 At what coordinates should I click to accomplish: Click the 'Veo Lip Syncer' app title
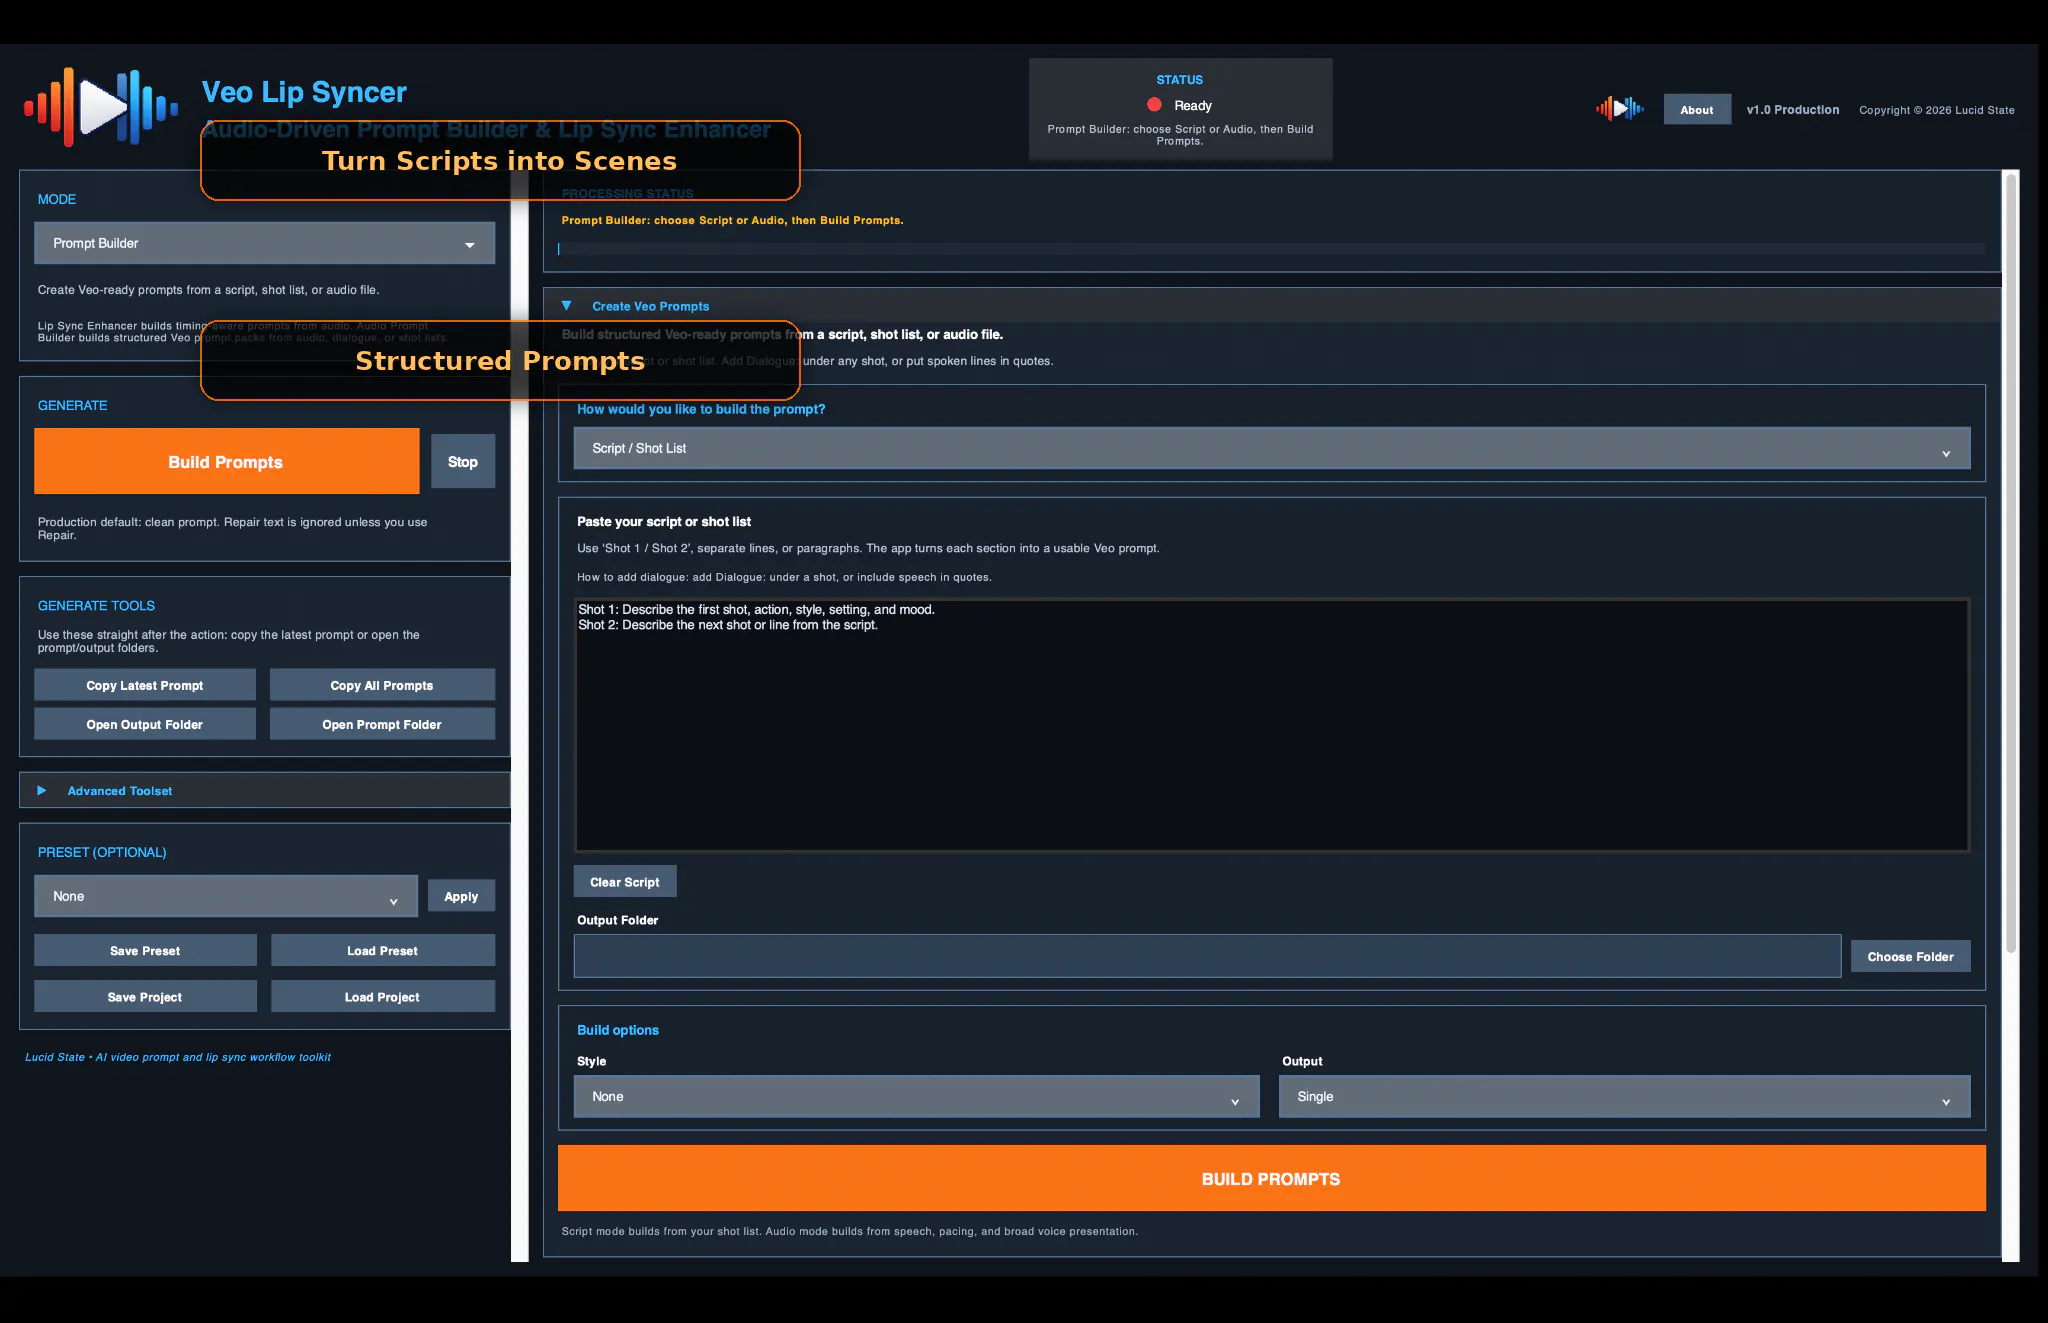(x=304, y=92)
